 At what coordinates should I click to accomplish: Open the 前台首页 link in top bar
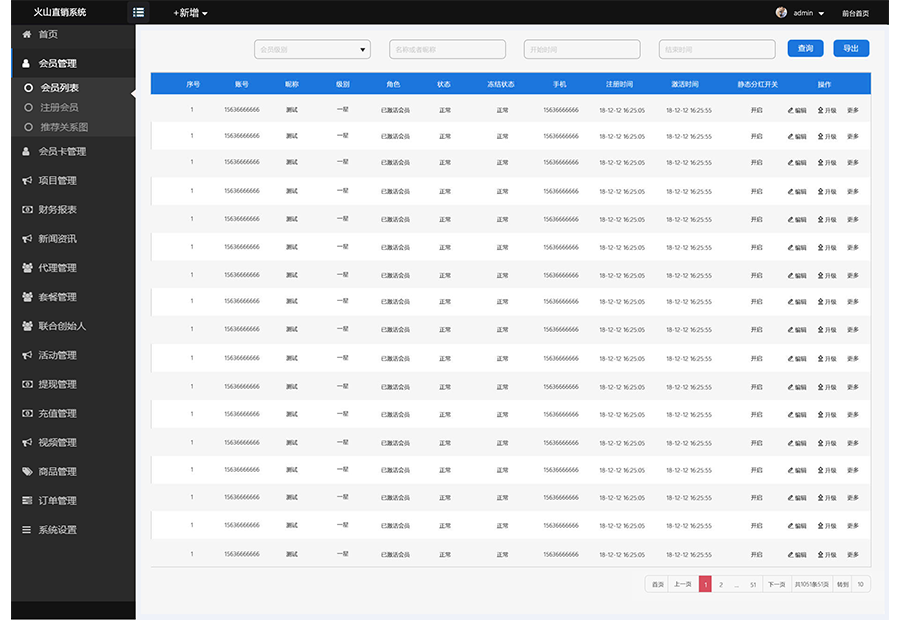pos(855,13)
